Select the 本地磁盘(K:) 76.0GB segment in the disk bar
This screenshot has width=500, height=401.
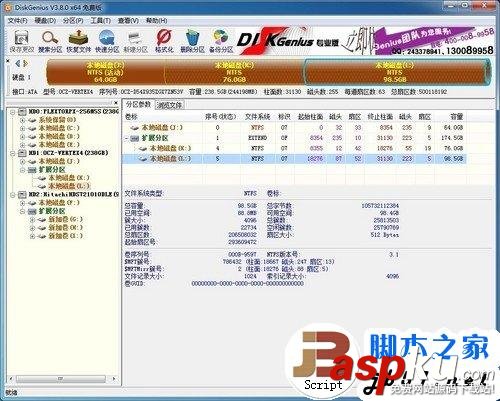(x=234, y=72)
